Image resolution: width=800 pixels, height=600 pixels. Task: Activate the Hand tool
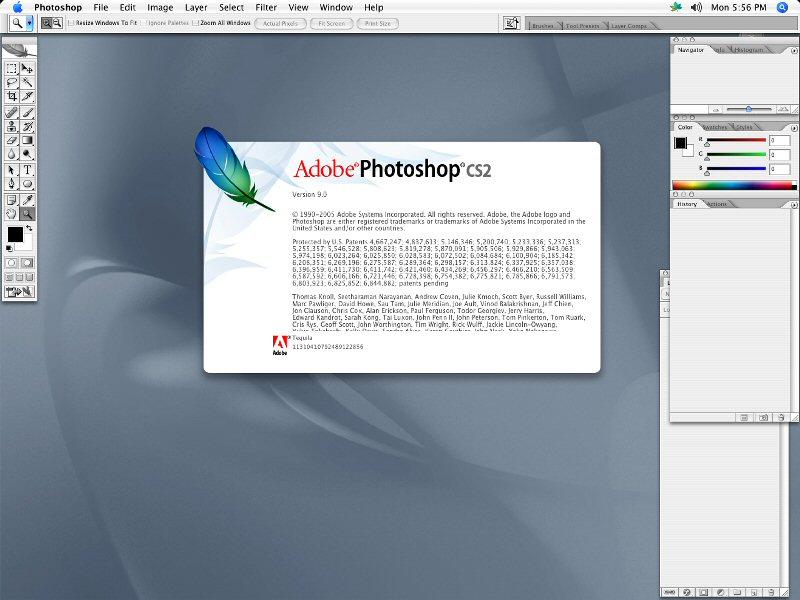[12, 214]
